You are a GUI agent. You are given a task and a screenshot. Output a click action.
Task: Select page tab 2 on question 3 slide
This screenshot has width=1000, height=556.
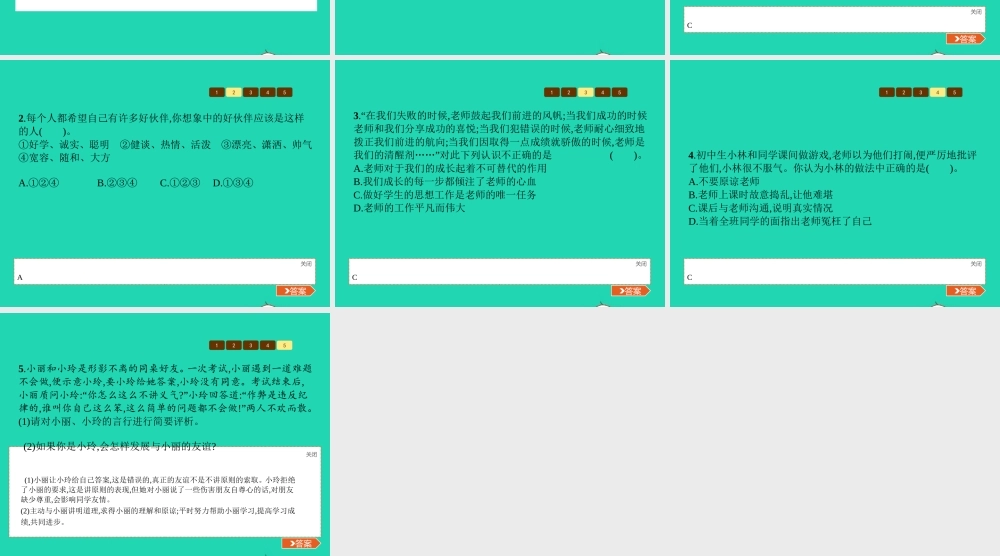tap(569, 92)
